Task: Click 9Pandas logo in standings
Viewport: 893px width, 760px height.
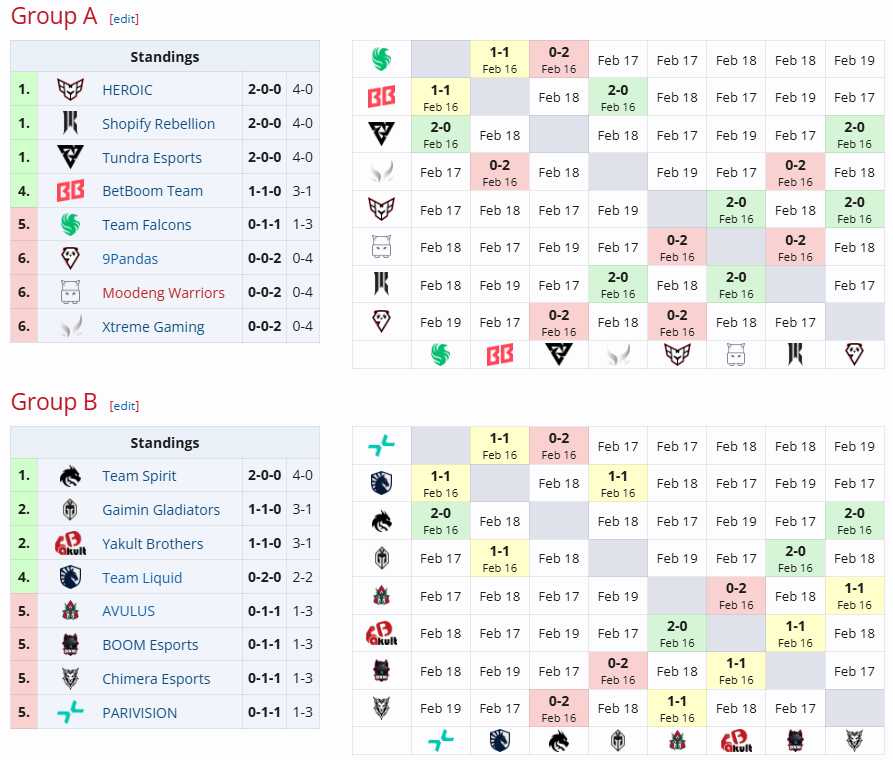Action: pyautogui.click(x=71, y=258)
